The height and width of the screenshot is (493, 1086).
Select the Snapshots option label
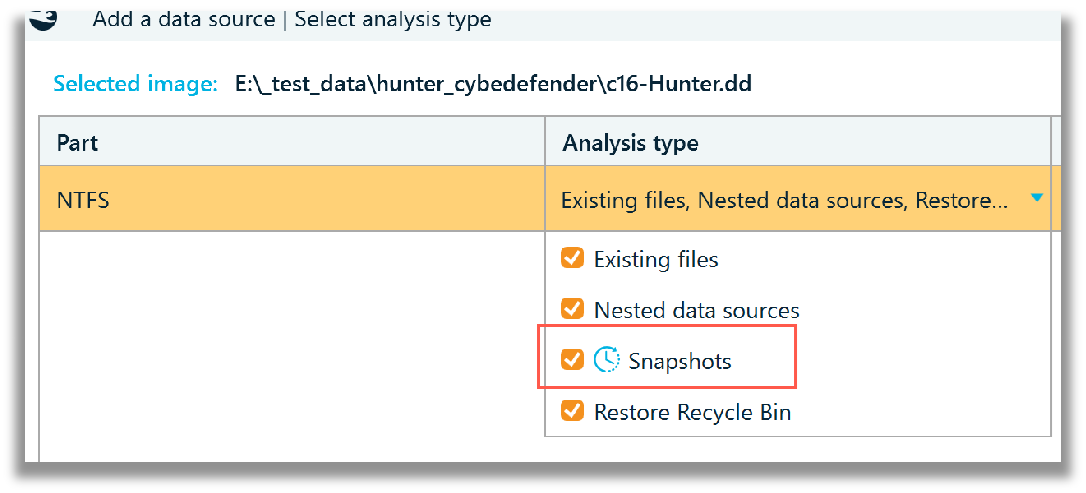click(679, 361)
